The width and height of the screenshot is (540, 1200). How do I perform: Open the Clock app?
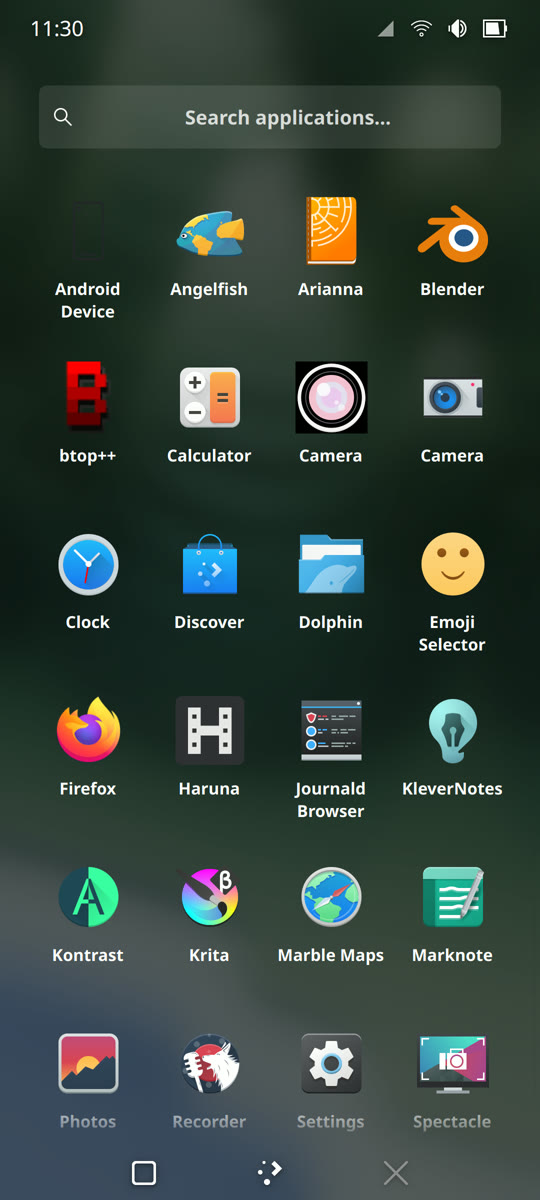88,581
